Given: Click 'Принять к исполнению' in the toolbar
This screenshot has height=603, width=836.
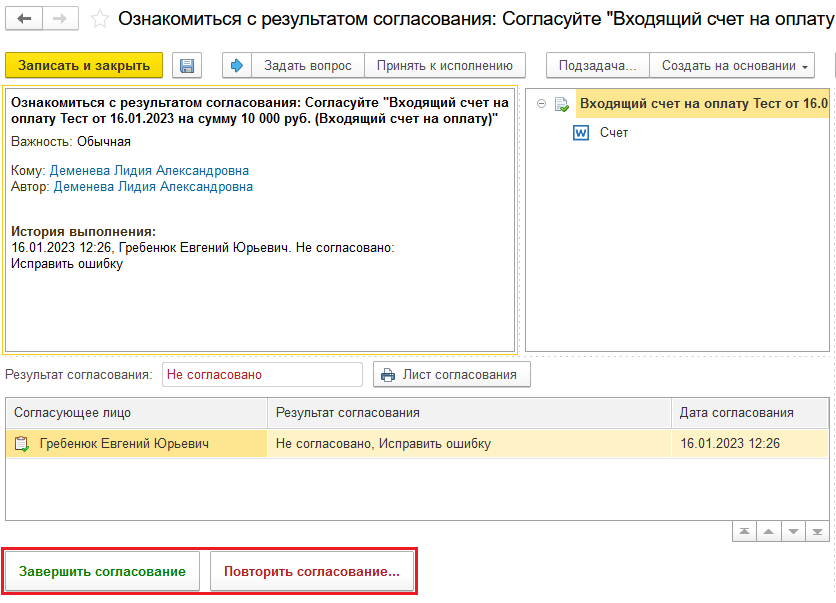Looking at the screenshot, I should pyautogui.click(x=444, y=66).
